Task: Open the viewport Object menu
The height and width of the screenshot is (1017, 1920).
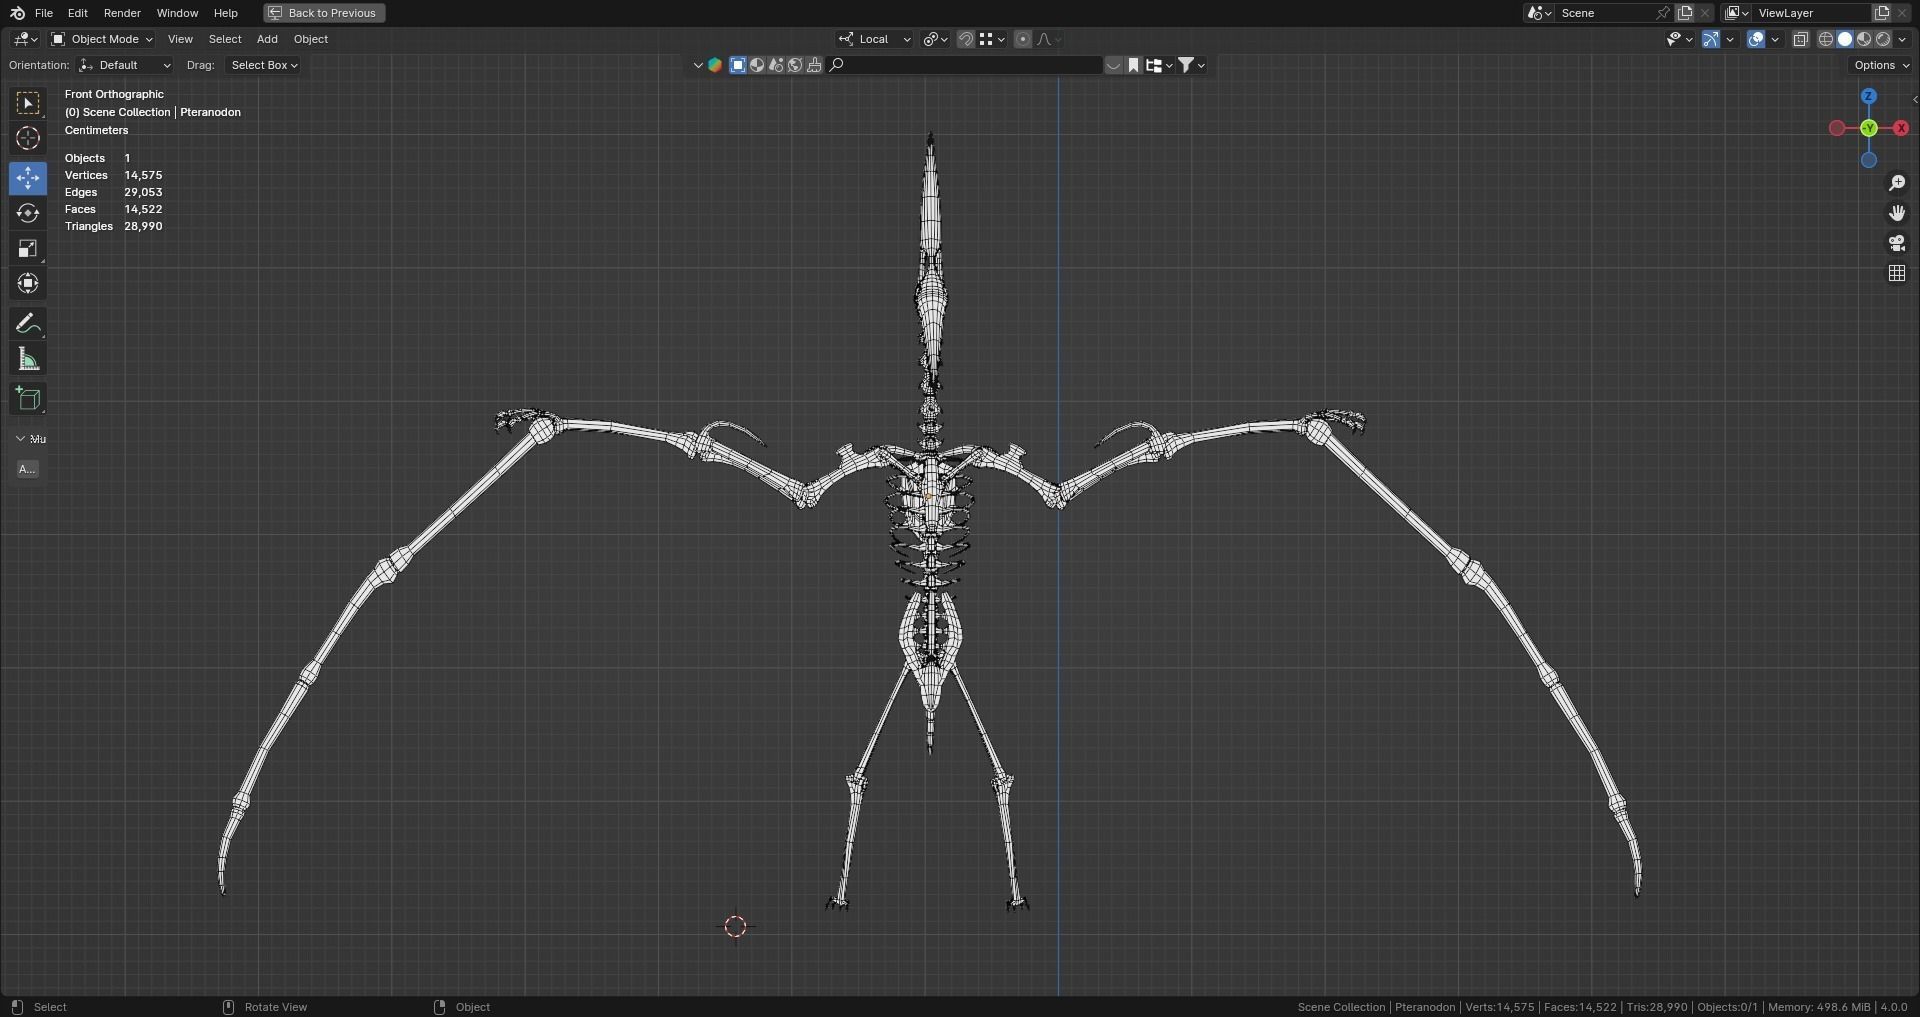Action: tap(311, 39)
